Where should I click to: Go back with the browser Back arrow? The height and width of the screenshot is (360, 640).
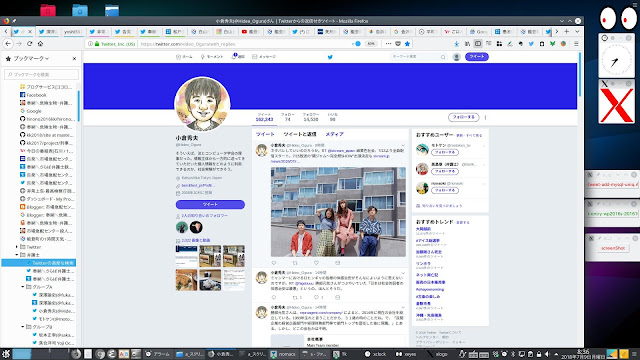point(8,44)
